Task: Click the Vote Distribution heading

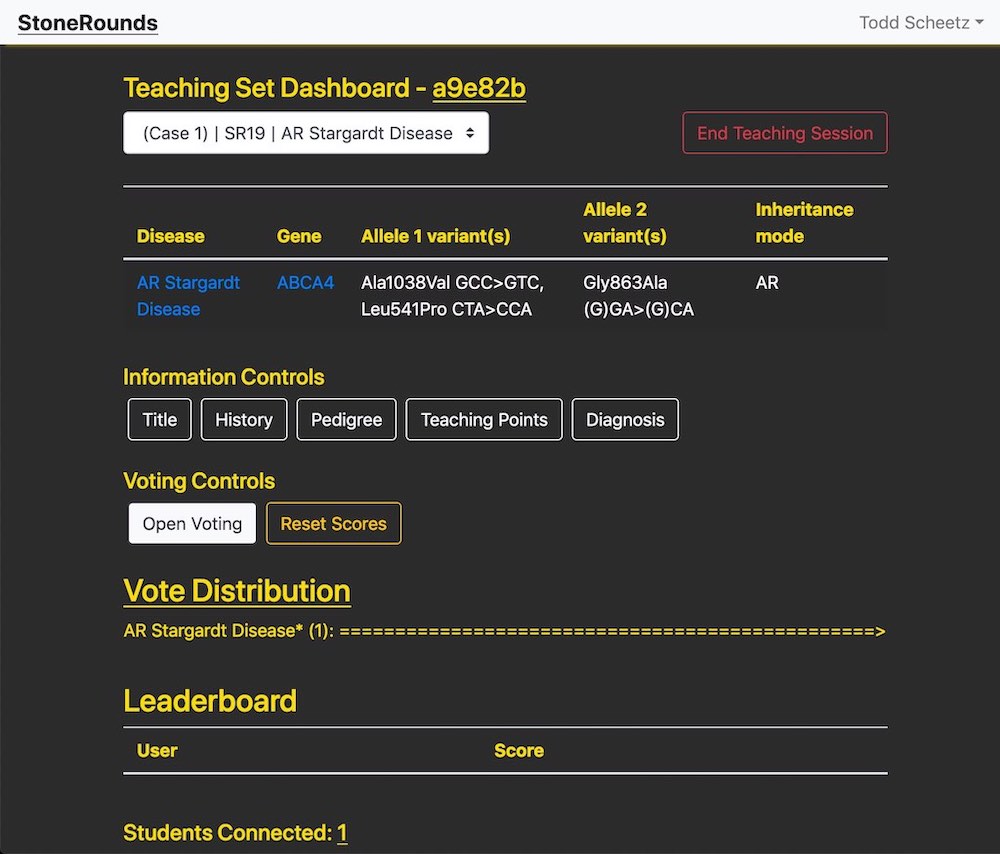Action: [x=237, y=590]
